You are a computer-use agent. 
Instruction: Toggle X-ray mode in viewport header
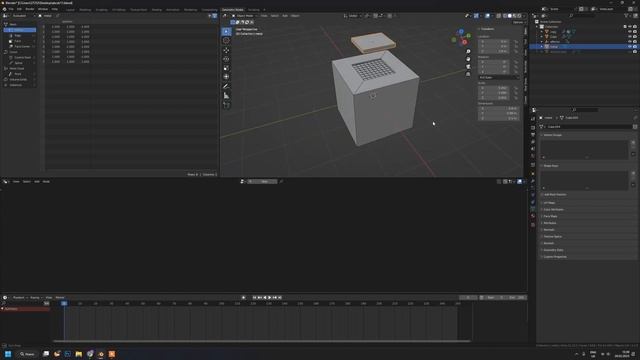point(498,16)
